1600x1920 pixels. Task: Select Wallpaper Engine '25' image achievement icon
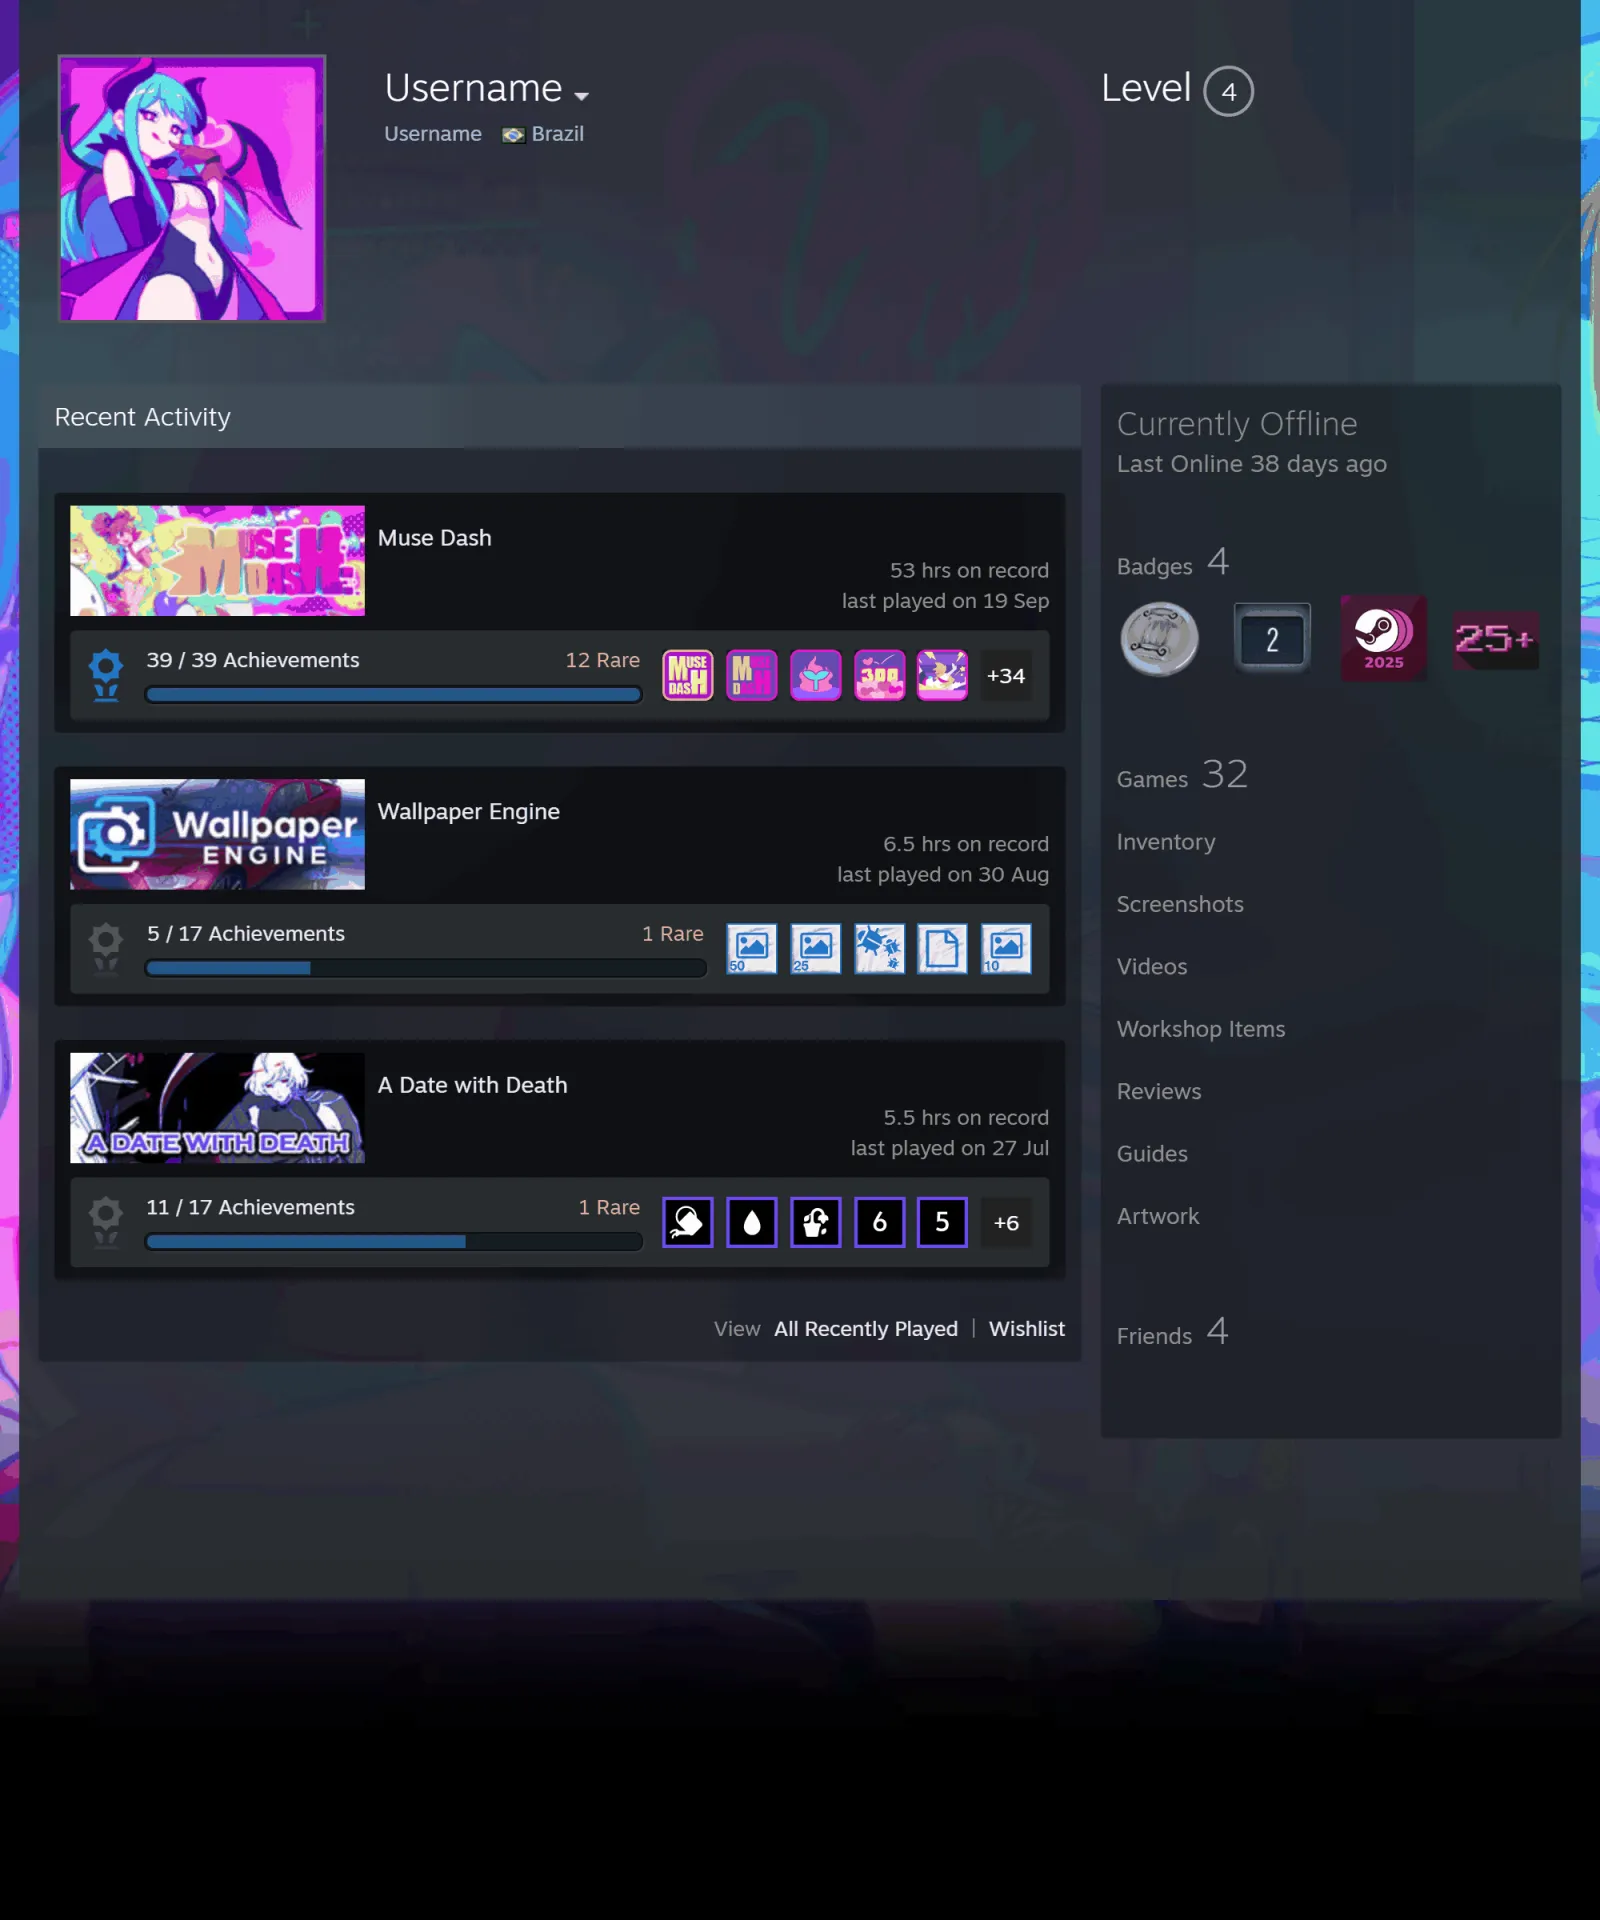815,949
